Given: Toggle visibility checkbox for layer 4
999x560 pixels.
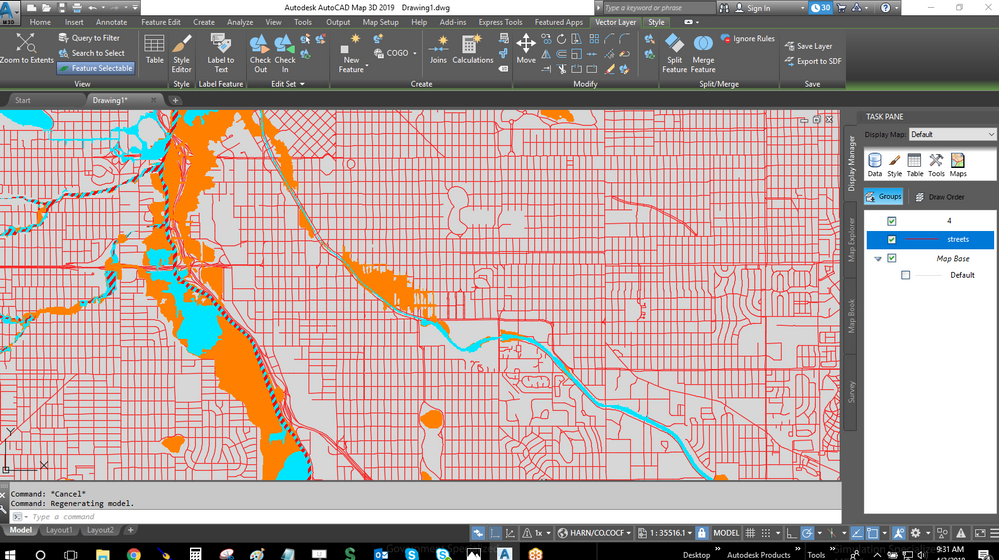Looking at the screenshot, I should (x=891, y=221).
